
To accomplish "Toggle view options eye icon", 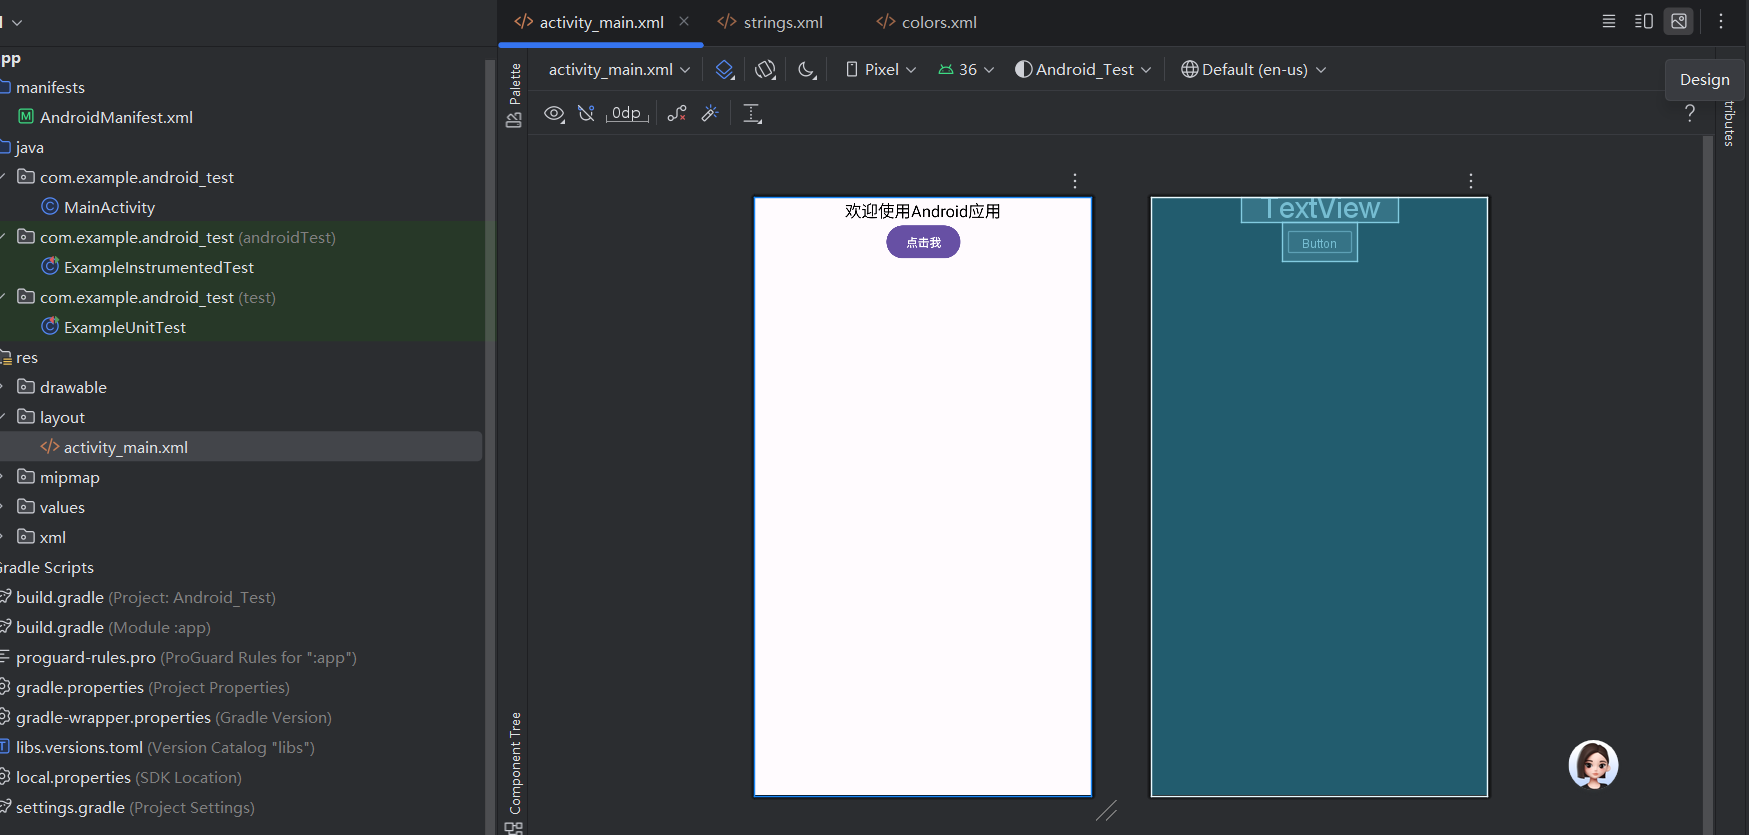I will [x=554, y=114].
